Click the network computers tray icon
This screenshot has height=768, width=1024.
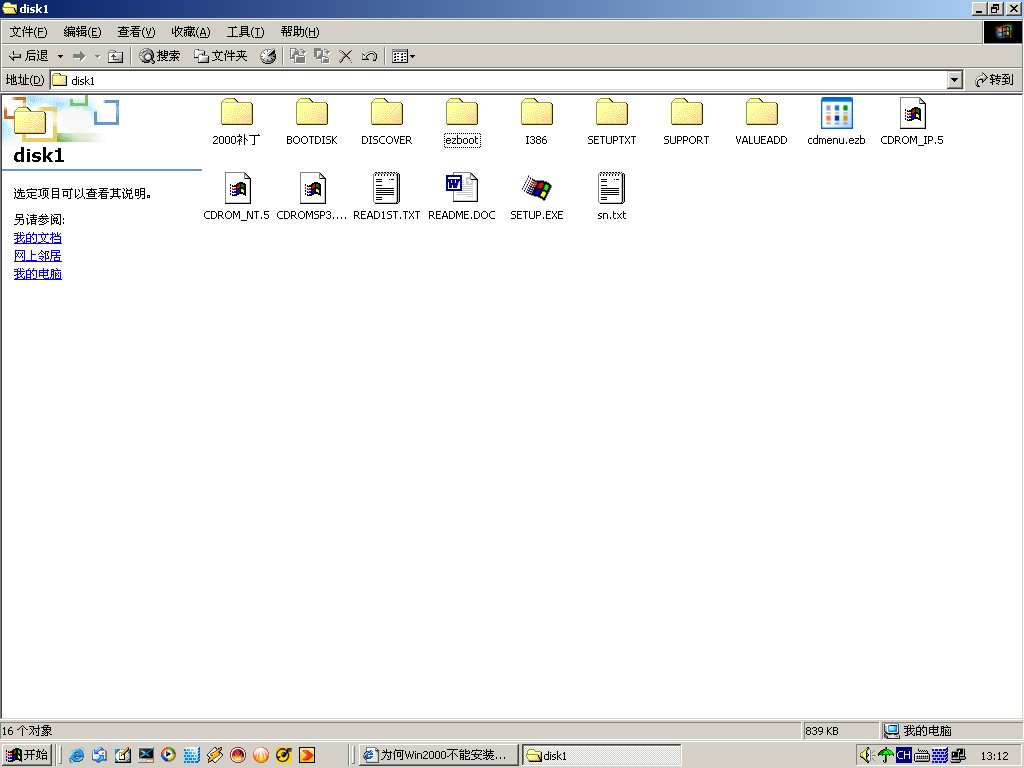coord(958,756)
